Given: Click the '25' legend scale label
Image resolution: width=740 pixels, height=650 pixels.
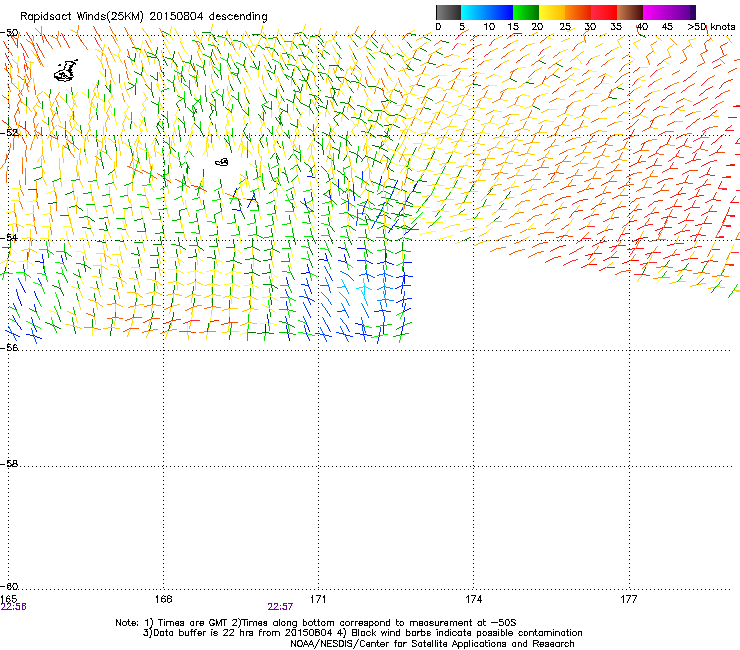Looking at the screenshot, I should (x=565, y=27).
